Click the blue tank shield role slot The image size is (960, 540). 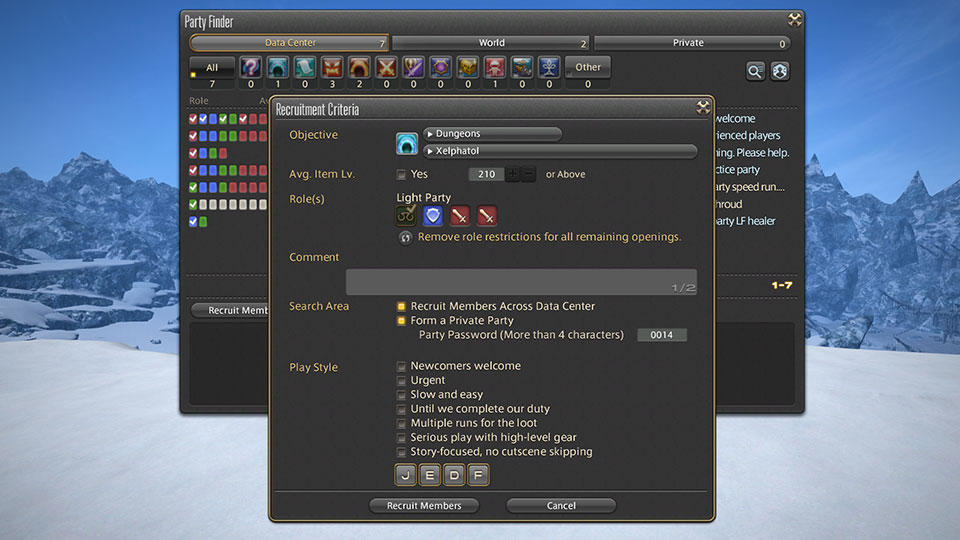[x=433, y=216]
